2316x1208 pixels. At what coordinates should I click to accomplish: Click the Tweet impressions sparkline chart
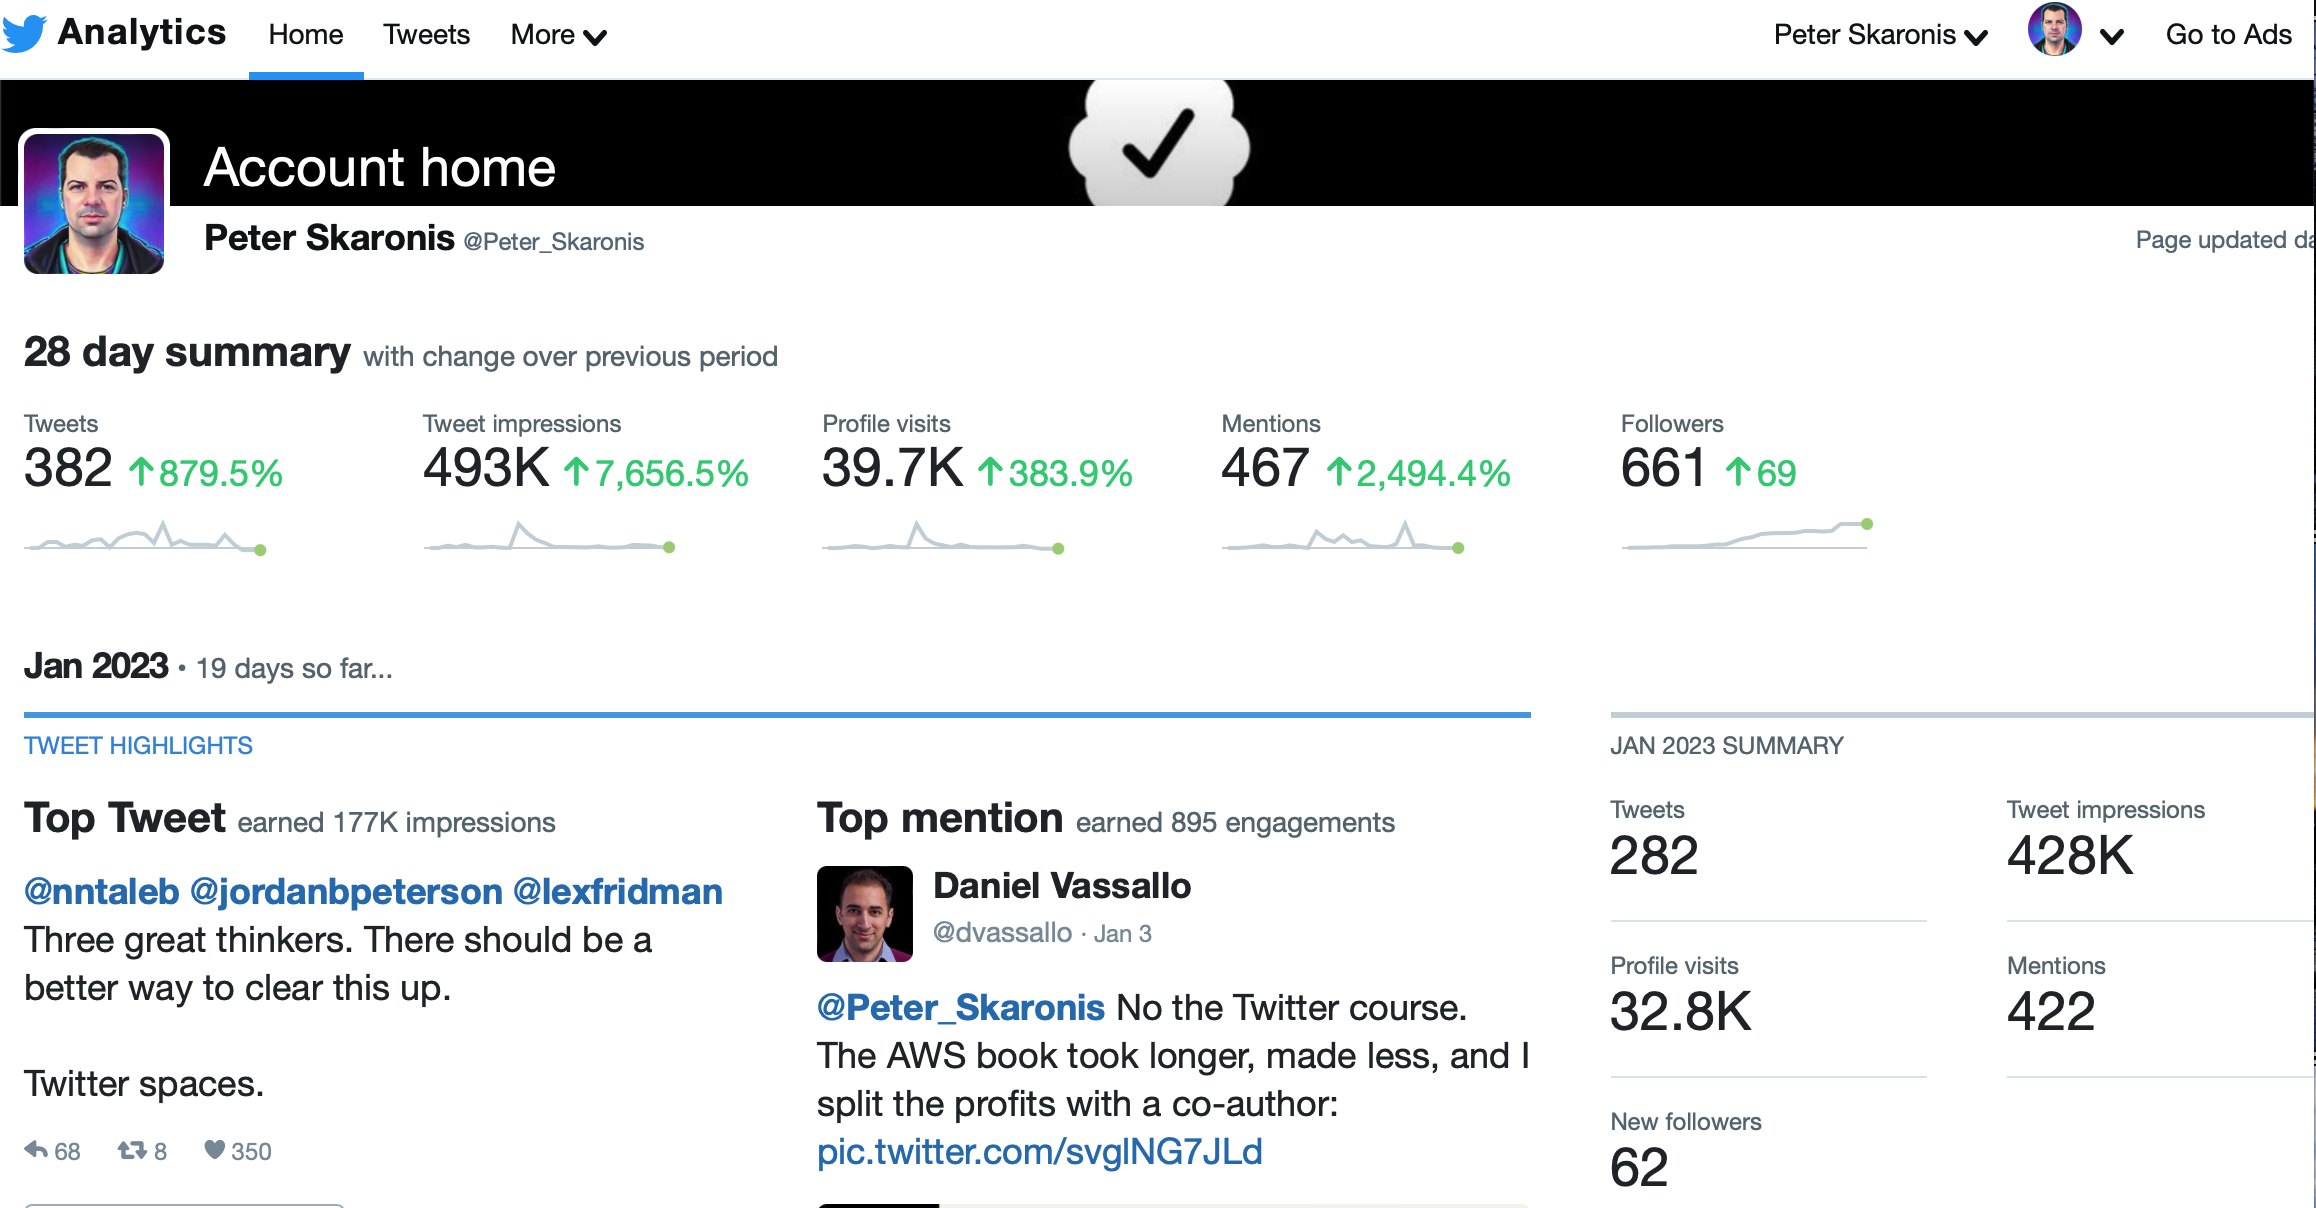pyautogui.click(x=549, y=536)
